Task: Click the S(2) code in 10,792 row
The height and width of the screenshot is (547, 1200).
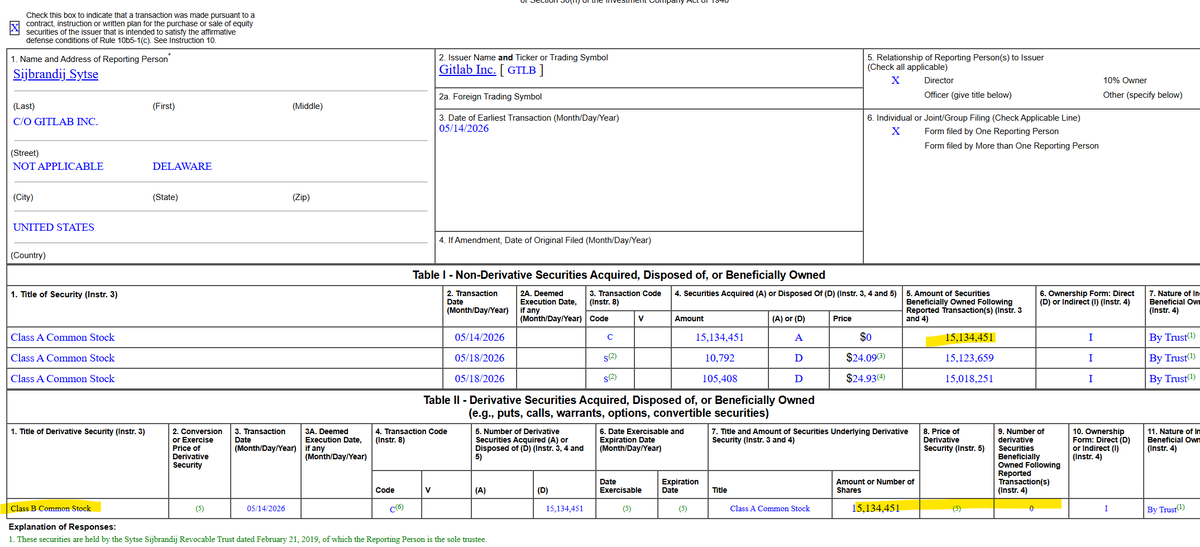Action: pos(610,358)
